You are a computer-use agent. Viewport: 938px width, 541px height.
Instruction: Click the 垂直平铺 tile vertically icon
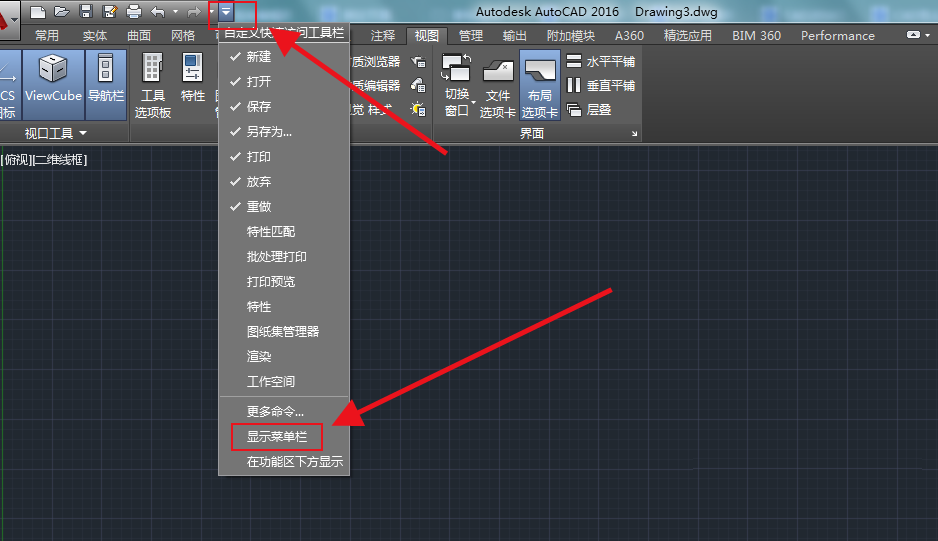pos(574,86)
